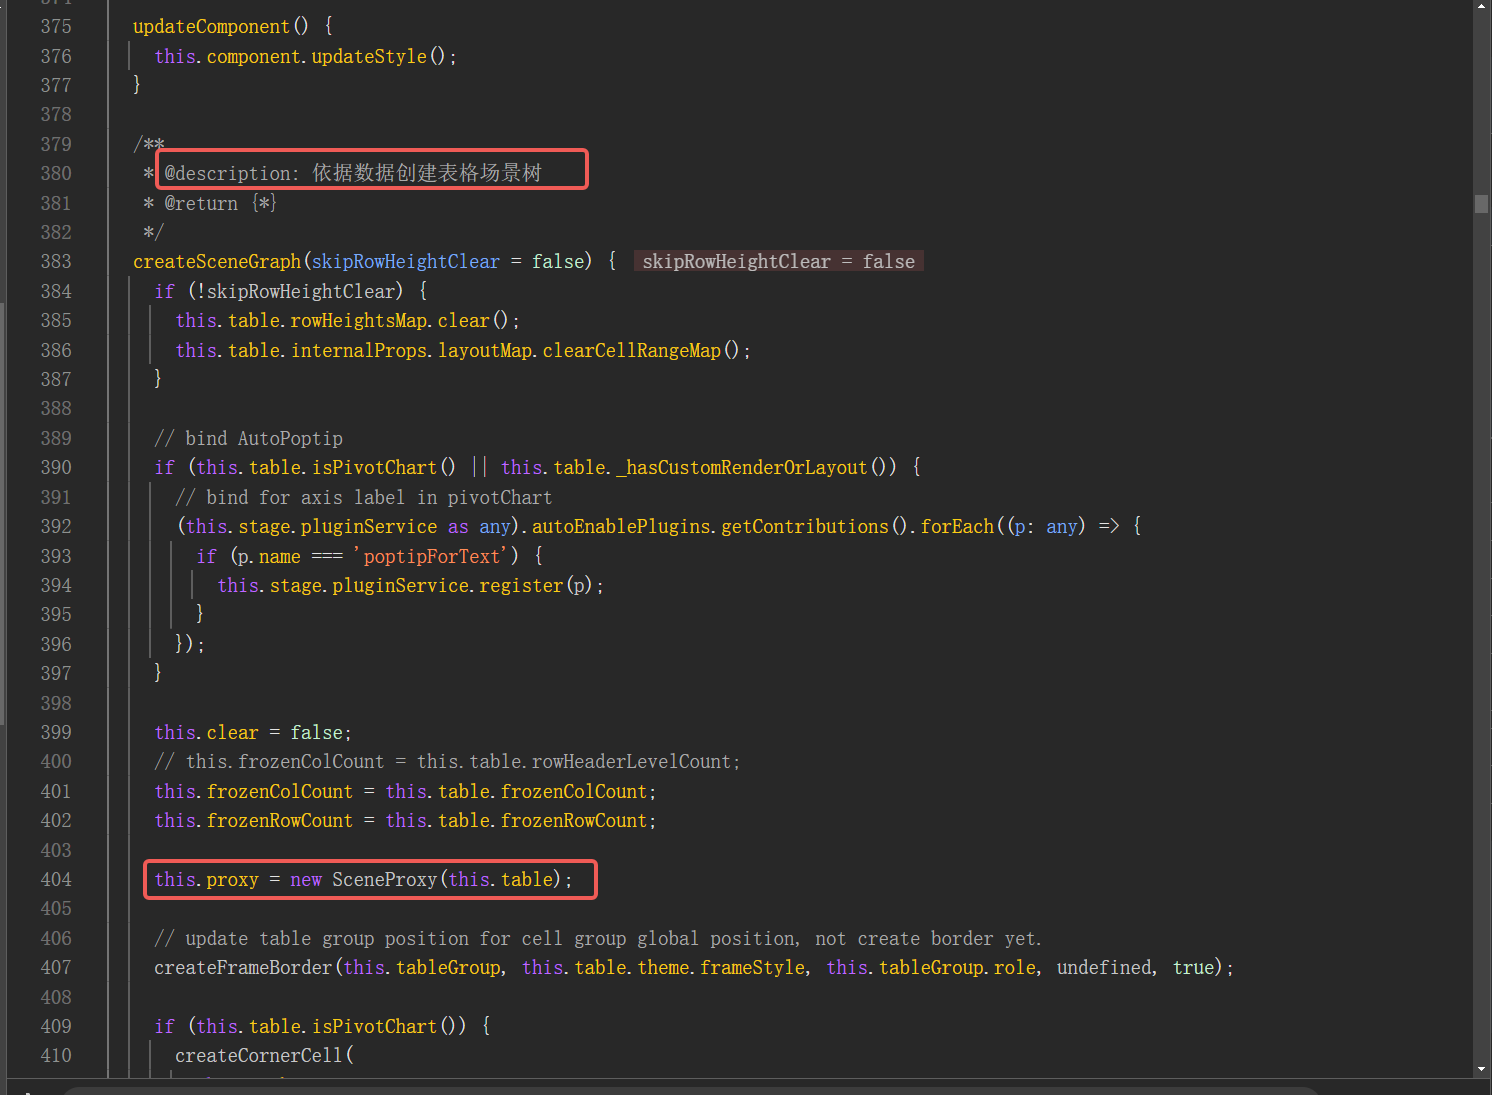
Task: Click the vertical scrollbar down arrow
Action: click(1481, 1069)
